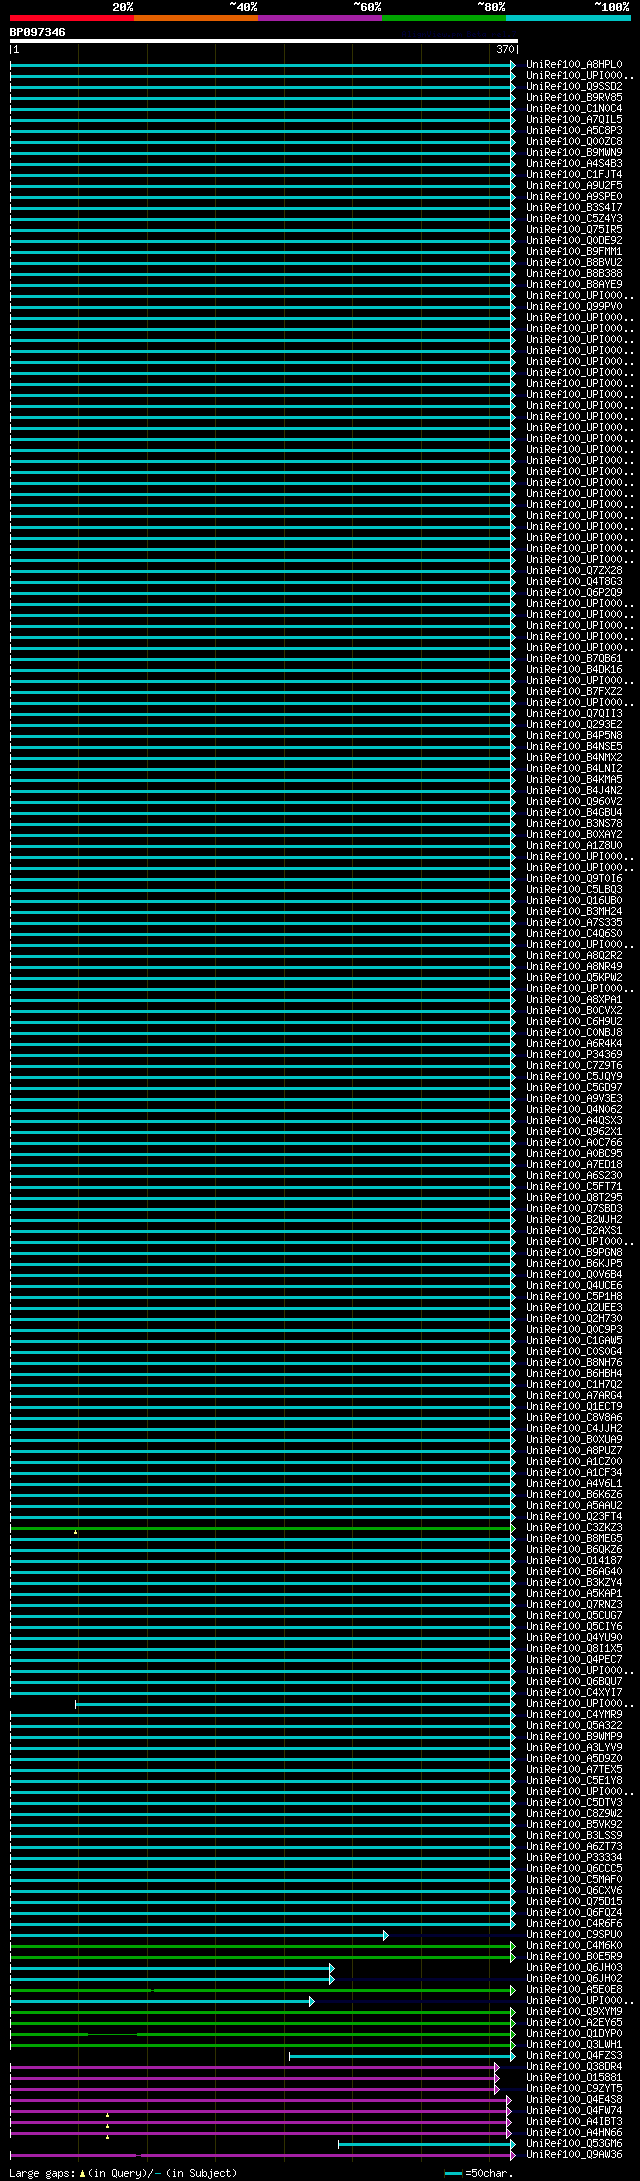Screen dimensions: 640x2181
Task: Select hit label UniRef100_B9PGN8
Action: pyautogui.click(x=574, y=1253)
